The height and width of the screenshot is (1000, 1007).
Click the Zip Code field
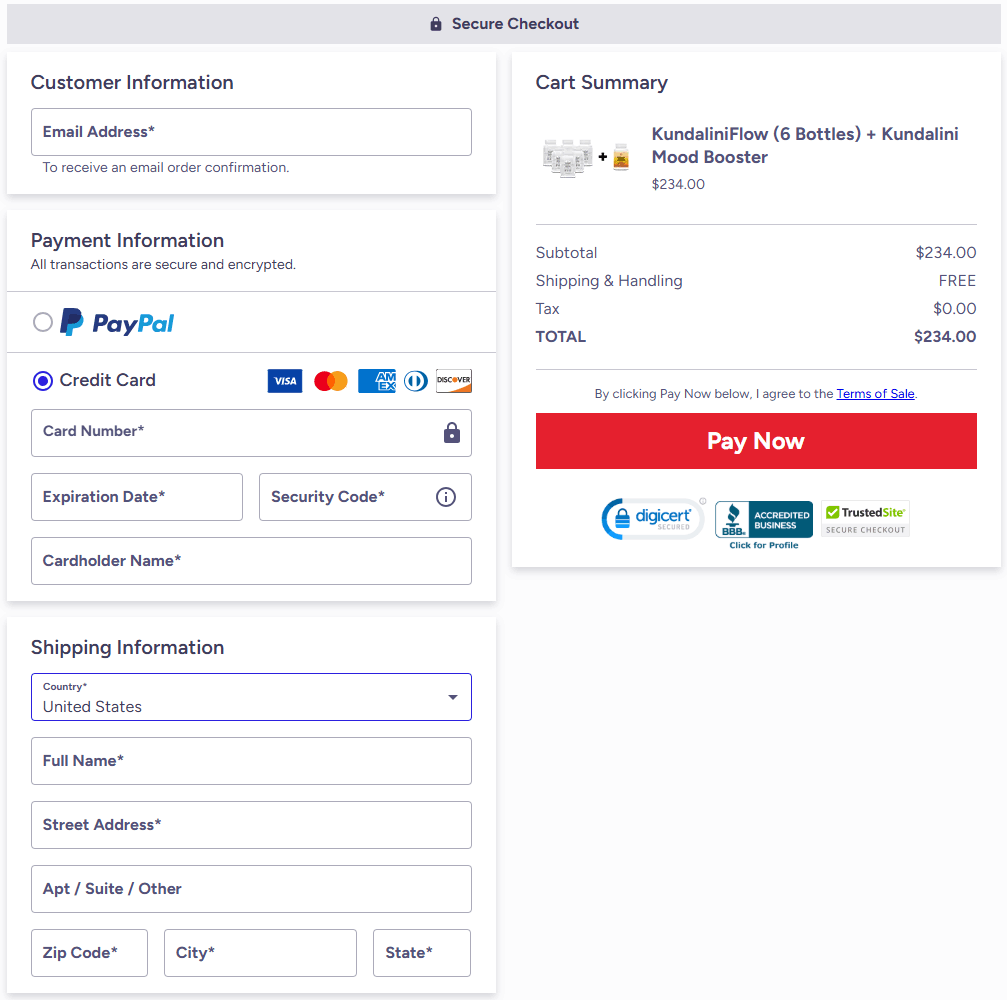click(x=89, y=953)
